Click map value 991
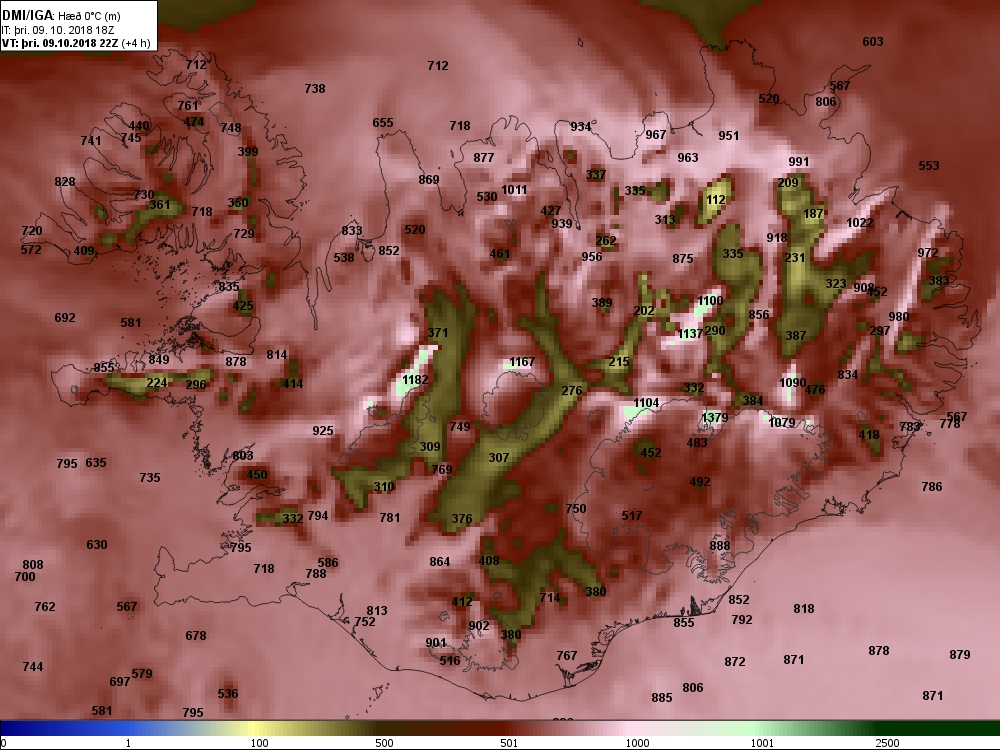This screenshot has width=1000, height=750. 798,162
